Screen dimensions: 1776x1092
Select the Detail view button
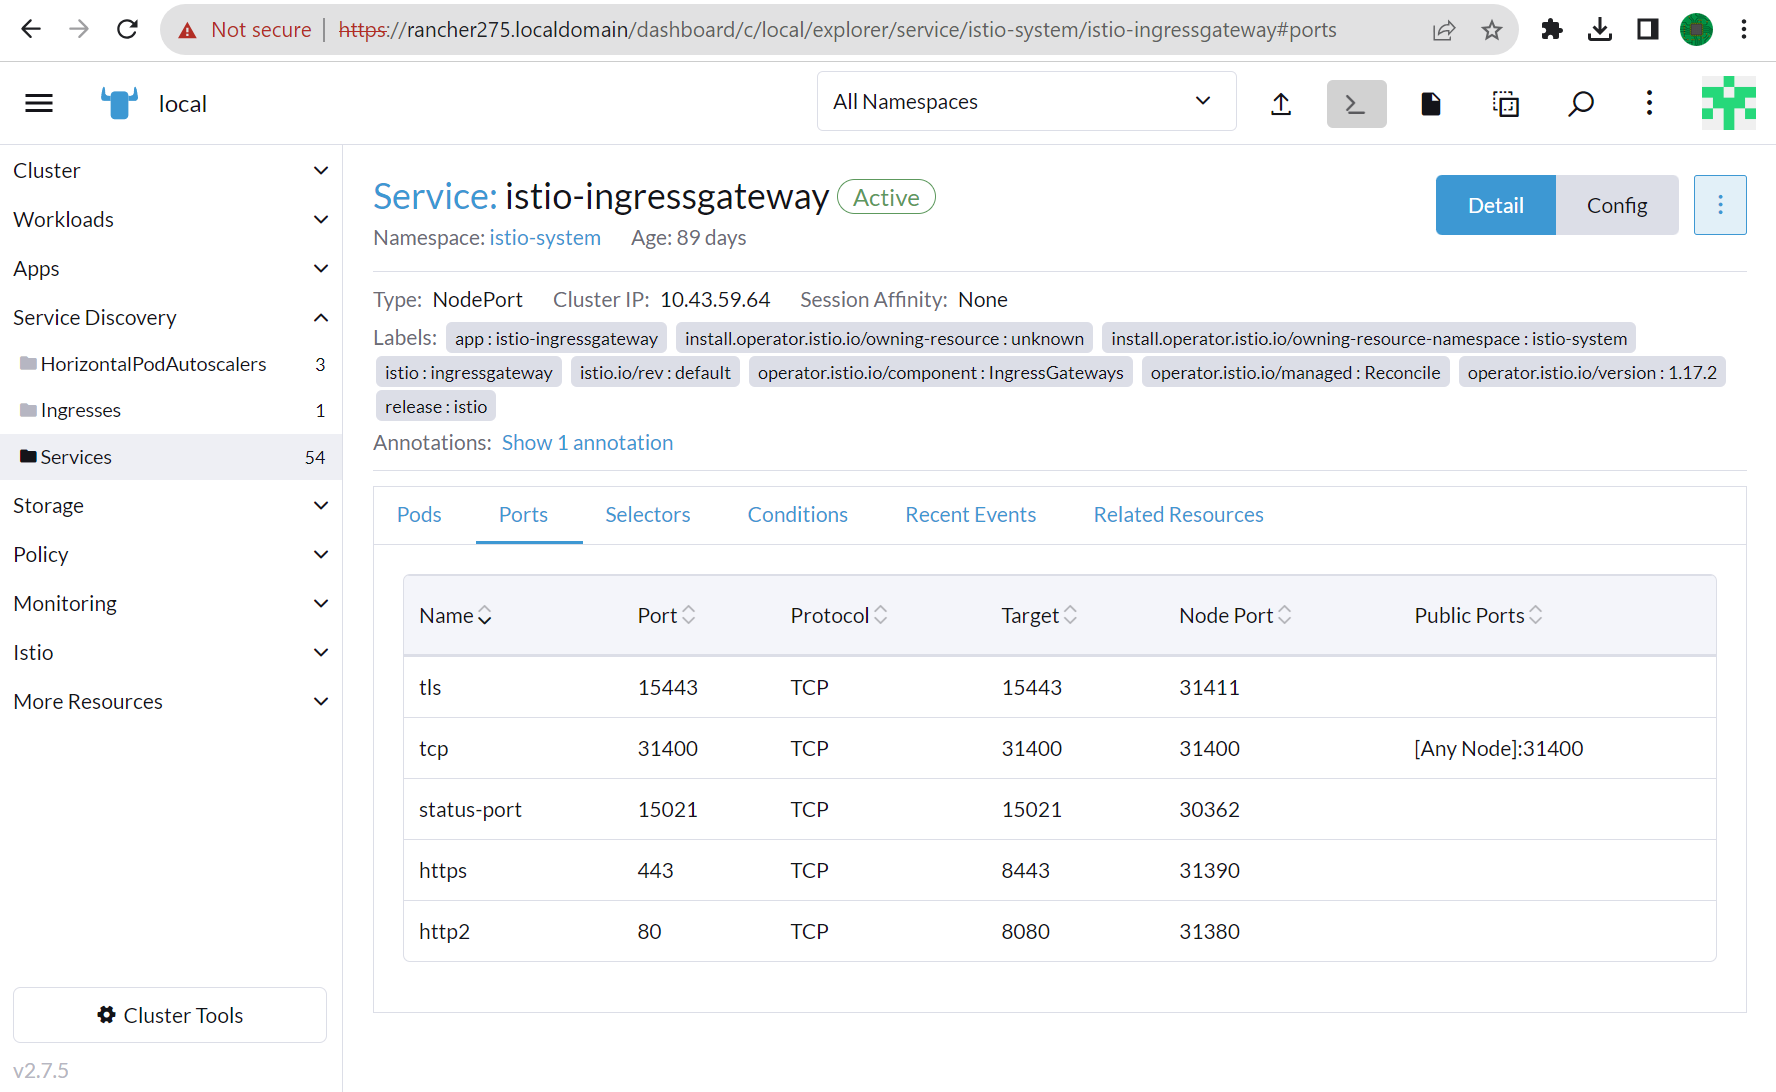click(1495, 205)
